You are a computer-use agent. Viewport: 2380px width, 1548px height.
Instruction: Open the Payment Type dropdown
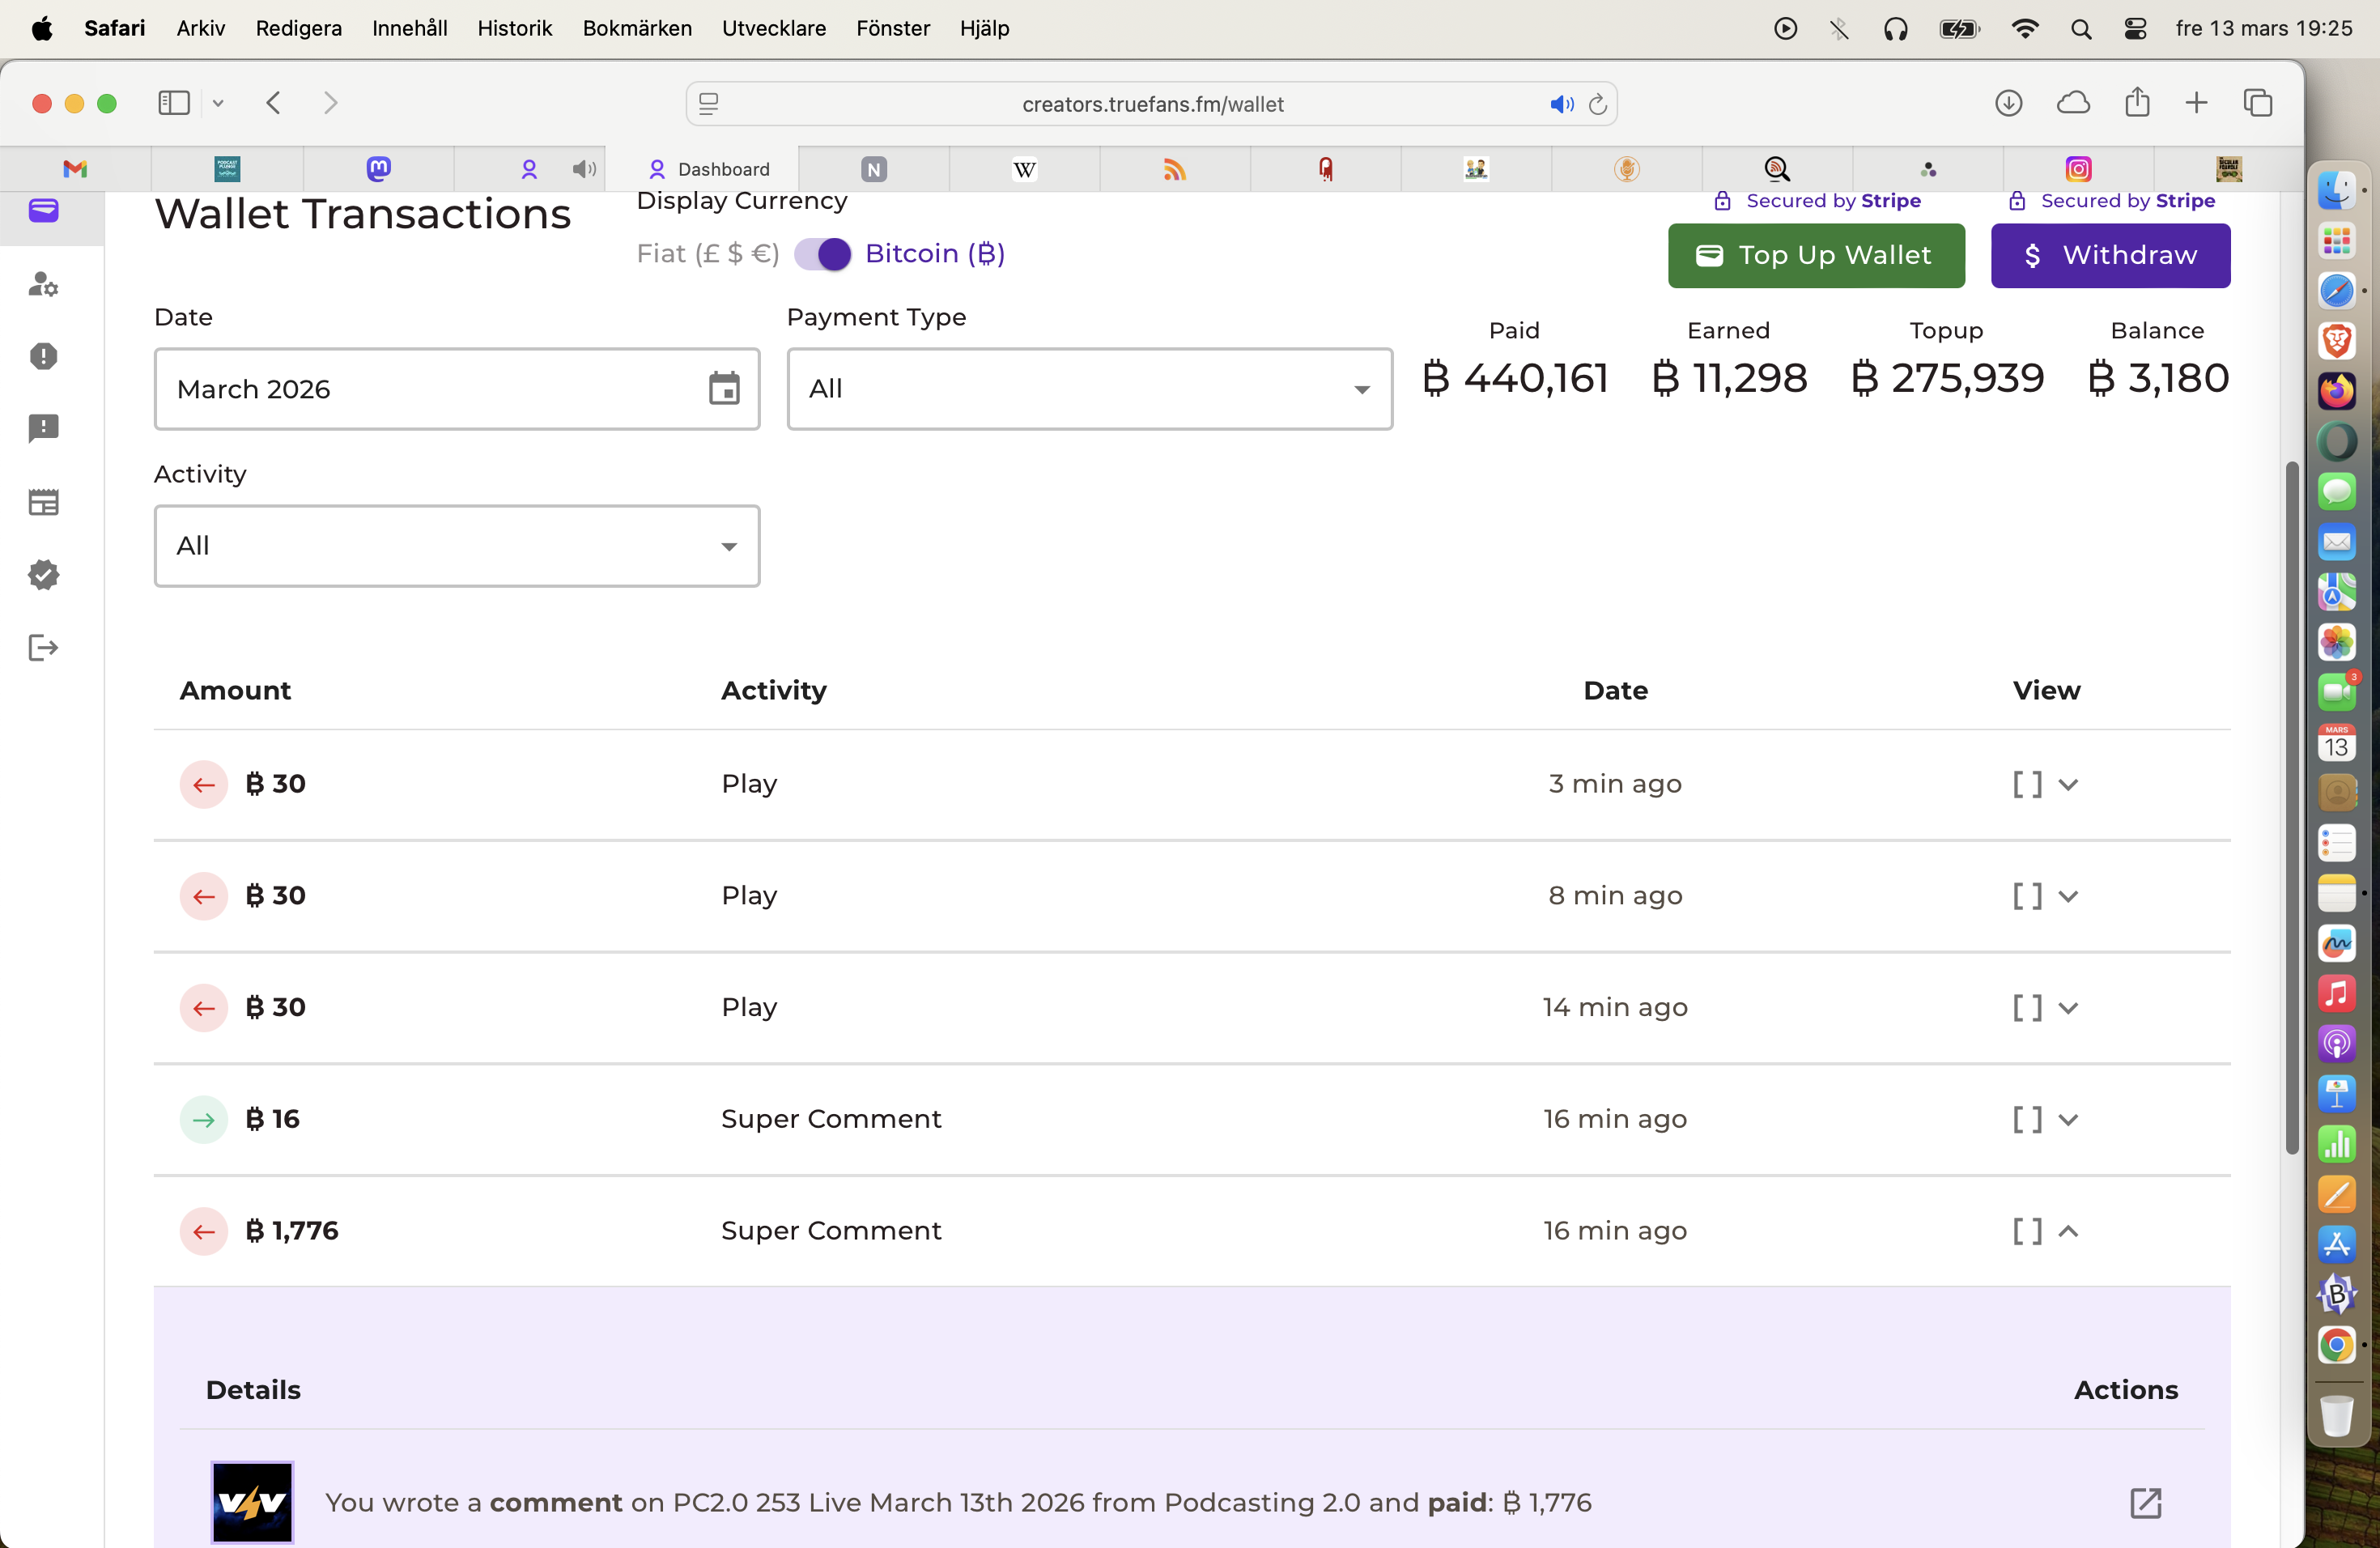(x=1089, y=388)
